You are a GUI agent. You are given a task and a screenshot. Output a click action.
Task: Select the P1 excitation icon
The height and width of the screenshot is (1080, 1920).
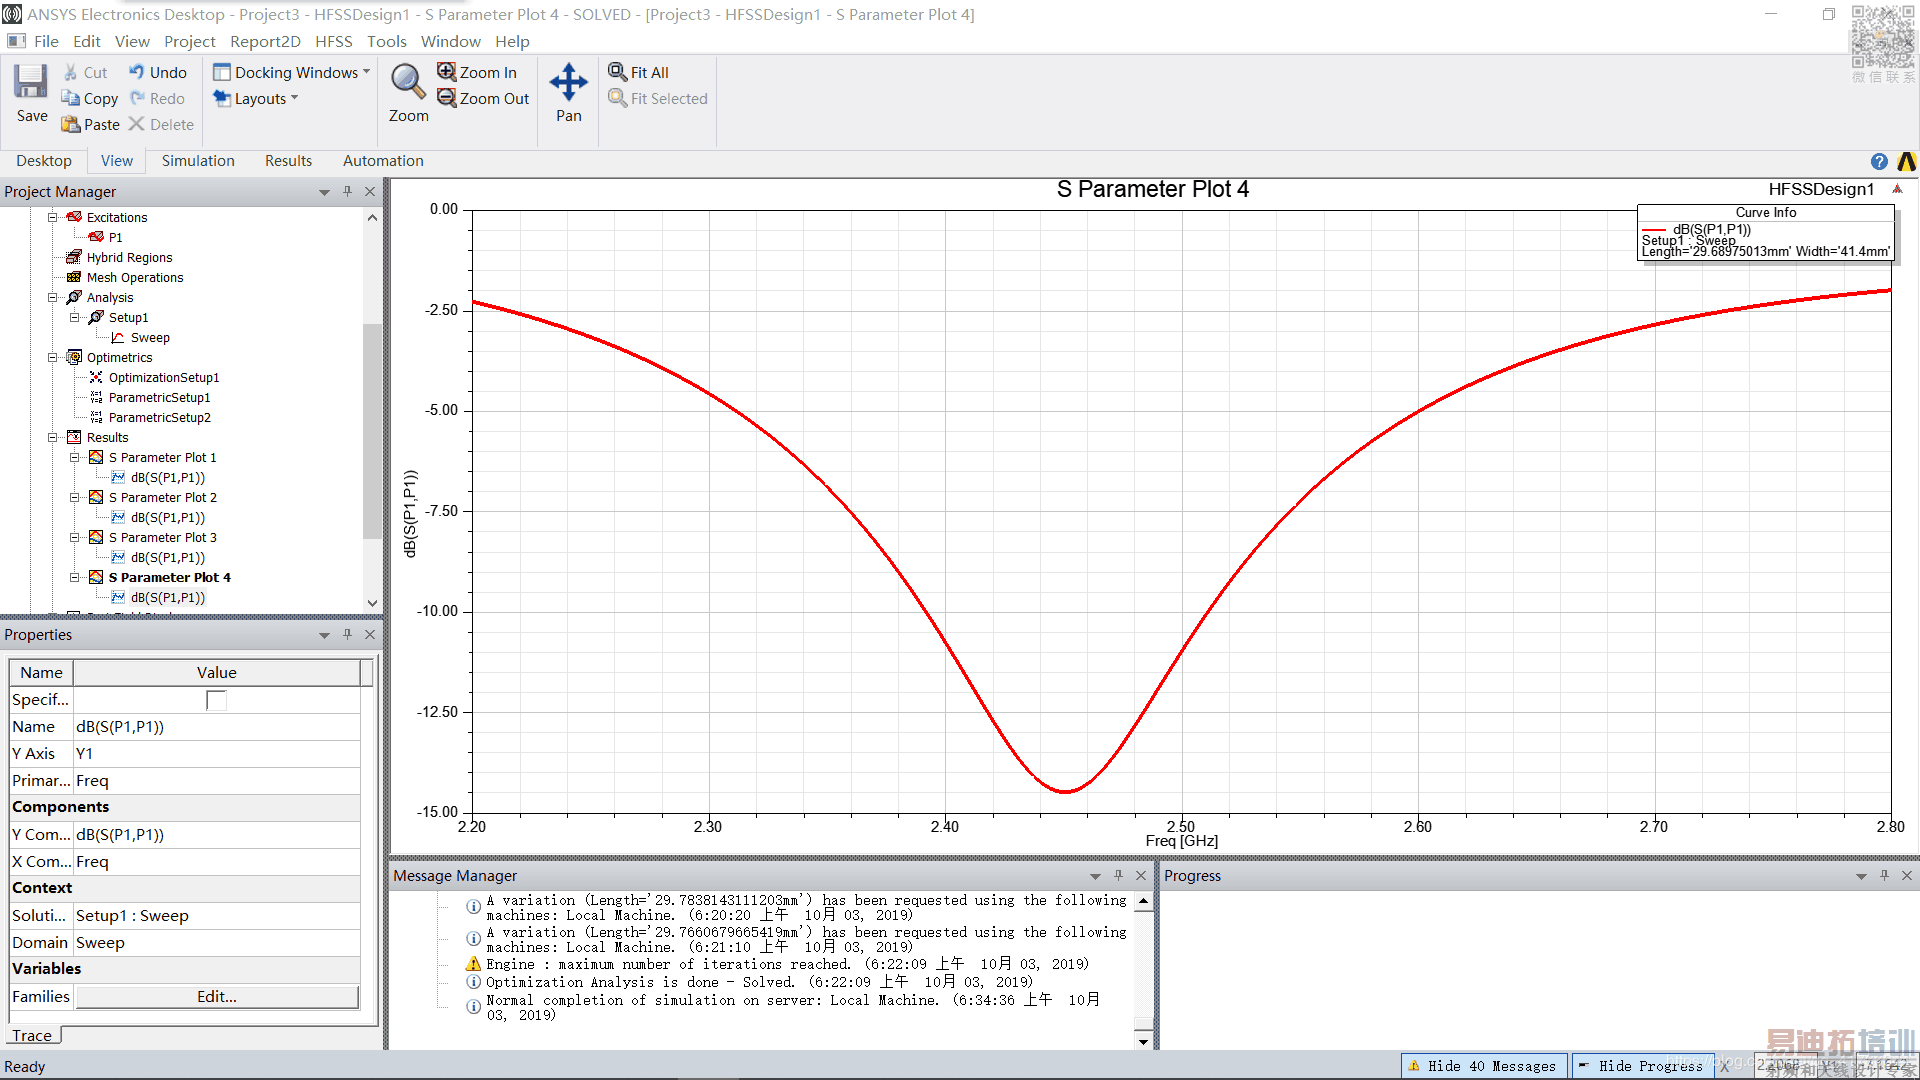pos(96,237)
